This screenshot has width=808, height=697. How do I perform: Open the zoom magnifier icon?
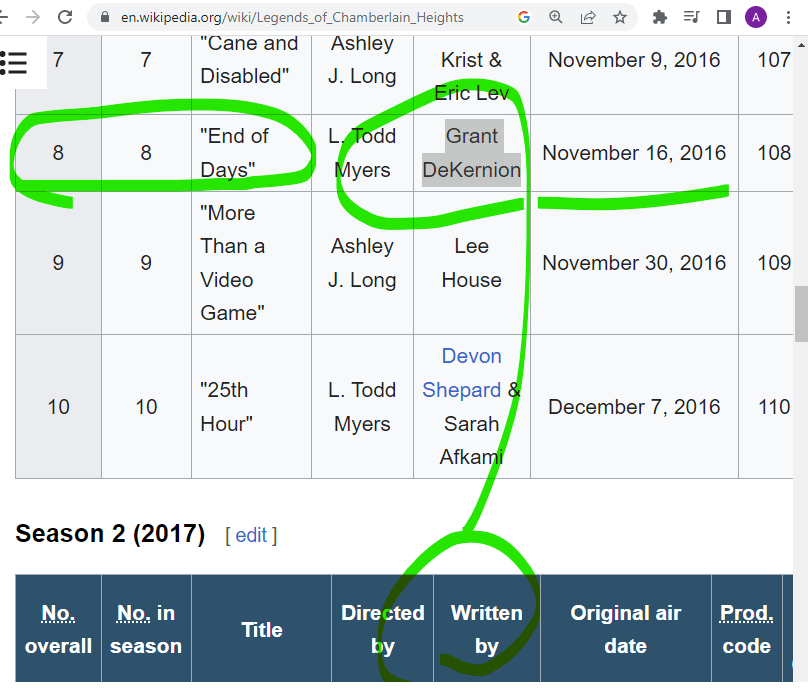[x=556, y=17]
